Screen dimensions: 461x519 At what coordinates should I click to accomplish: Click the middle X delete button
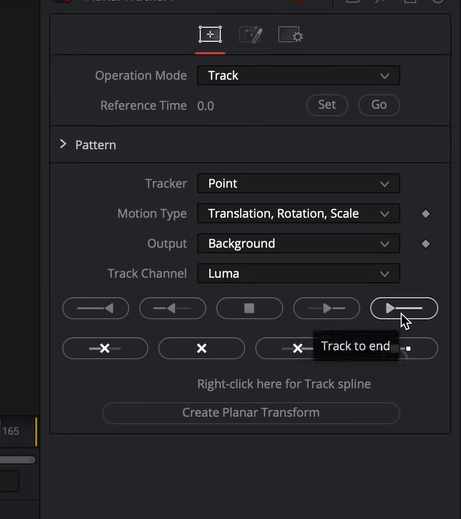point(201,348)
